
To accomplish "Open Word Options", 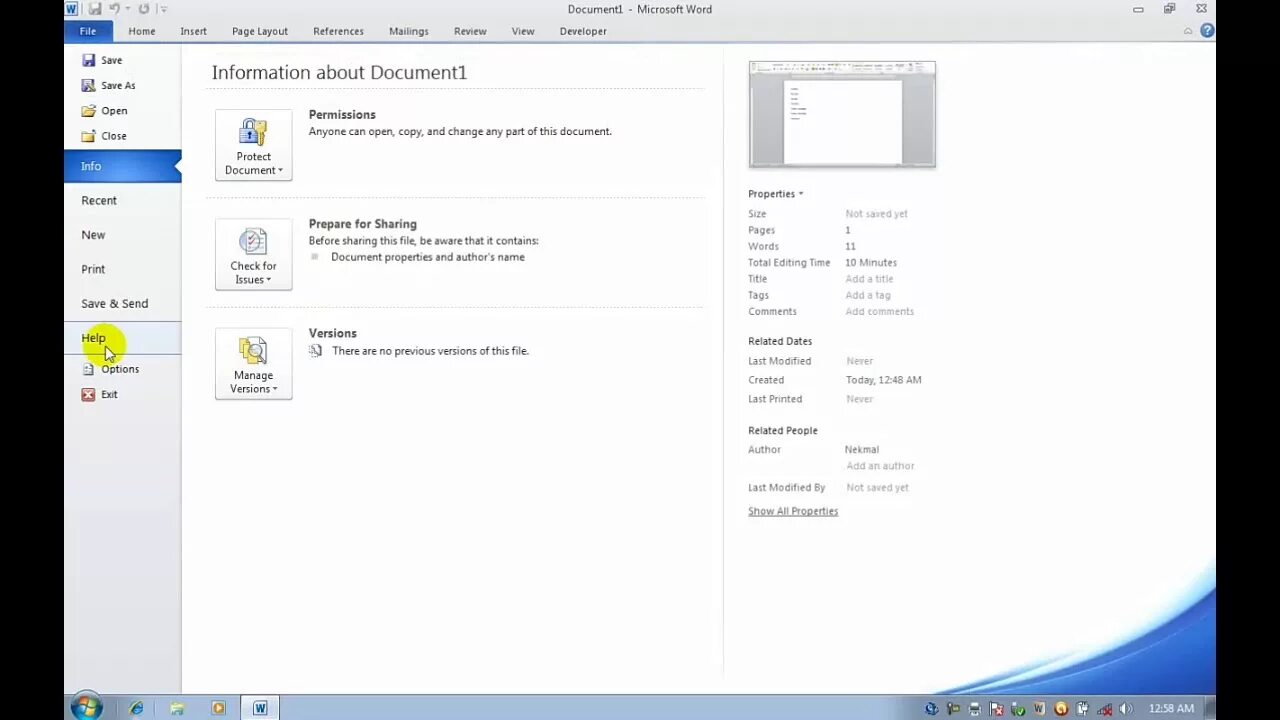I will [x=110, y=369].
